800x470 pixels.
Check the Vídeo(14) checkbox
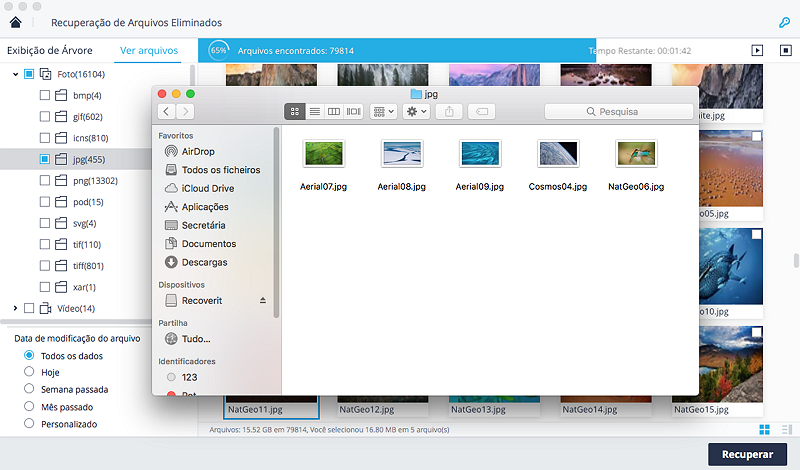click(x=29, y=308)
